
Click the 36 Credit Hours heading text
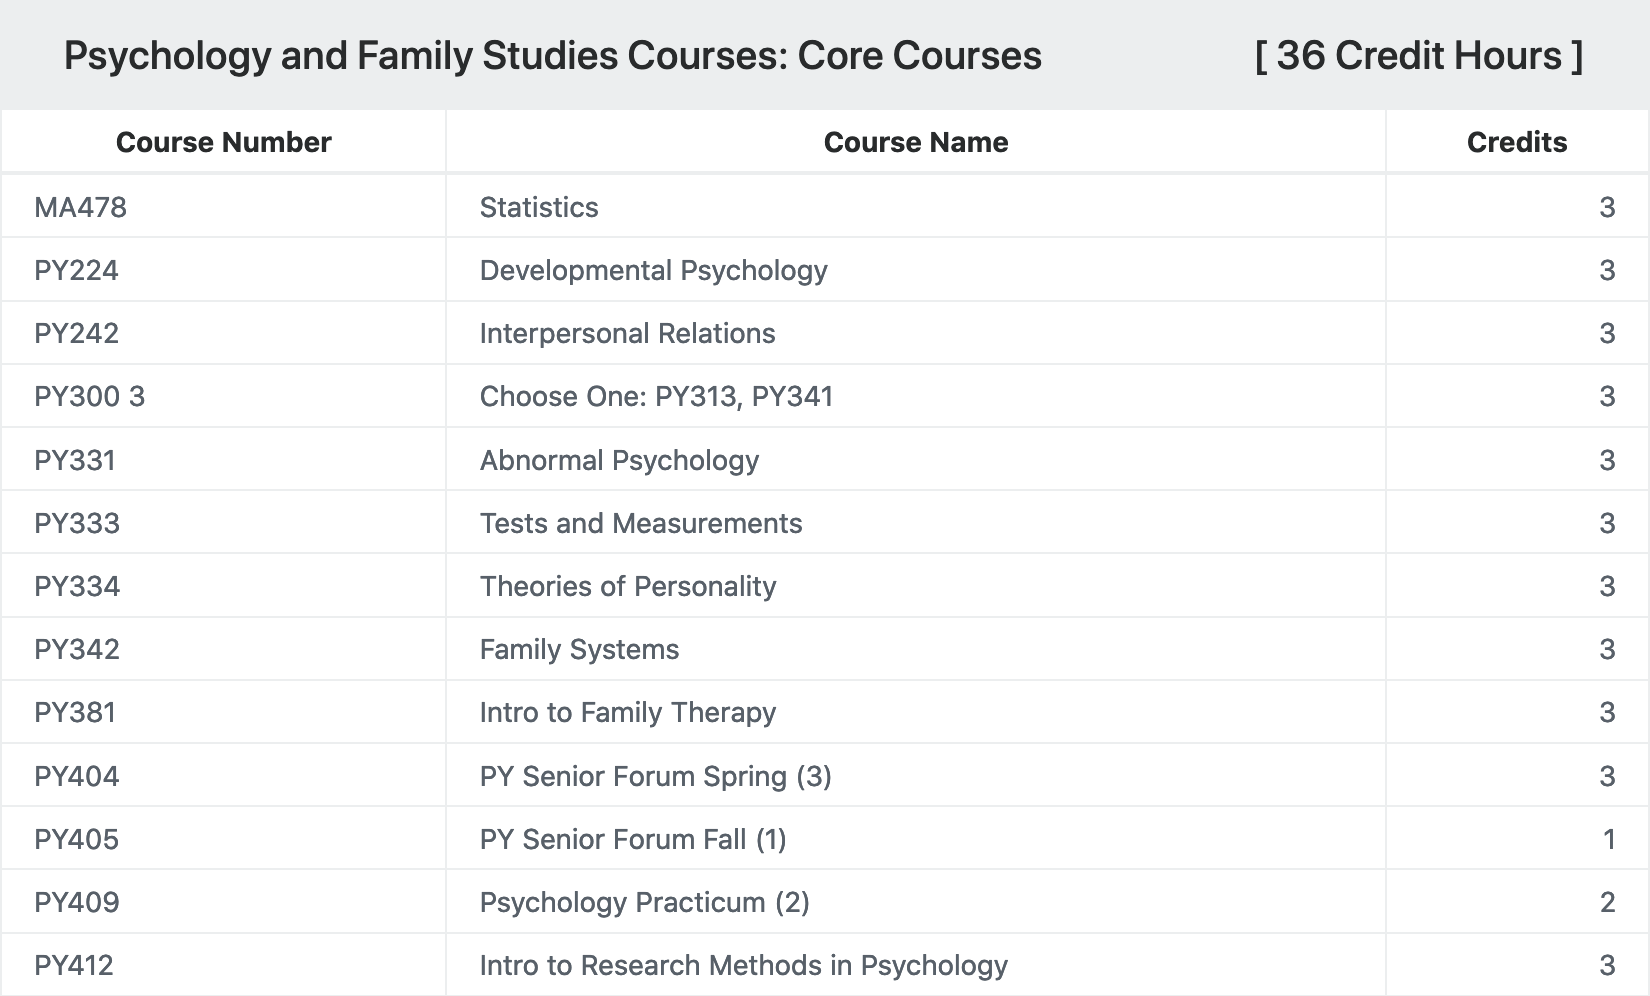[x=1419, y=56]
